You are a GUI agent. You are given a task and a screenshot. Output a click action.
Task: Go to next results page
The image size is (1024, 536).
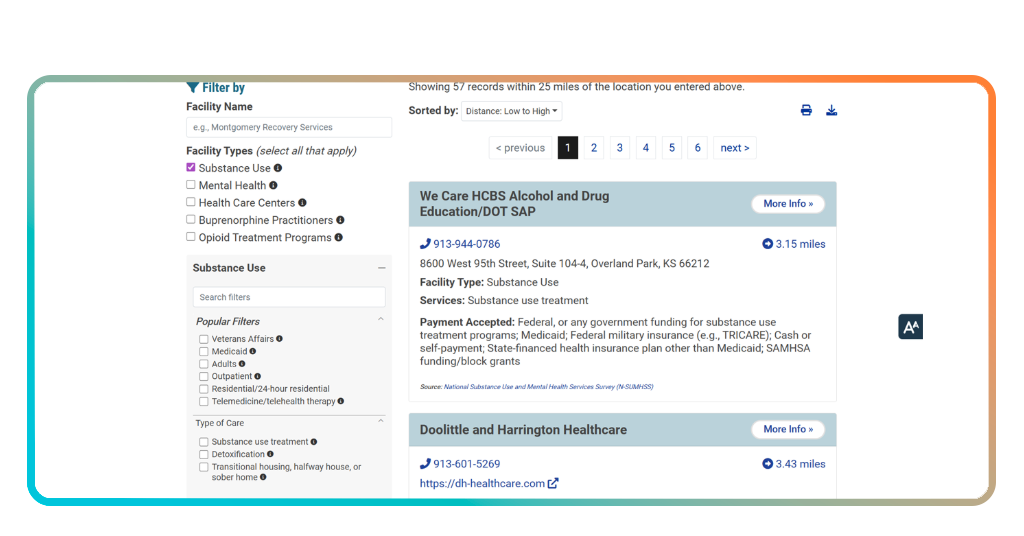[735, 148]
